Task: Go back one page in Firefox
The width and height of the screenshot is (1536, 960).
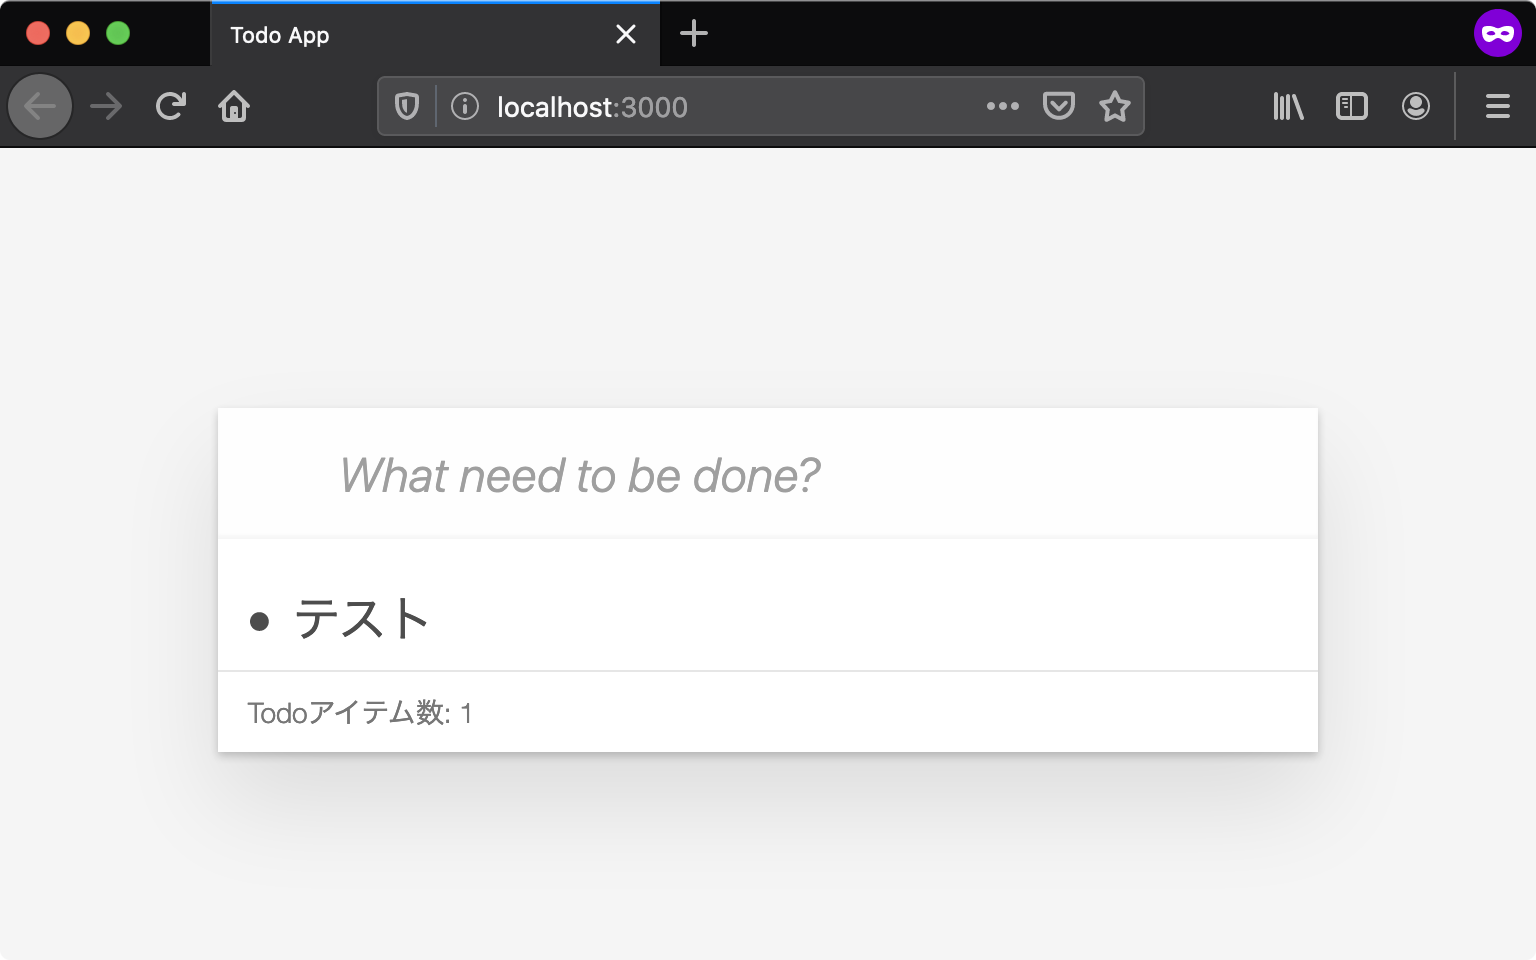Action: click(x=40, y=106)
